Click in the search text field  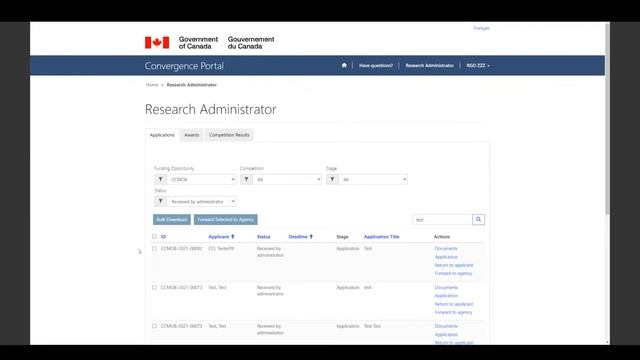(442, 220)
